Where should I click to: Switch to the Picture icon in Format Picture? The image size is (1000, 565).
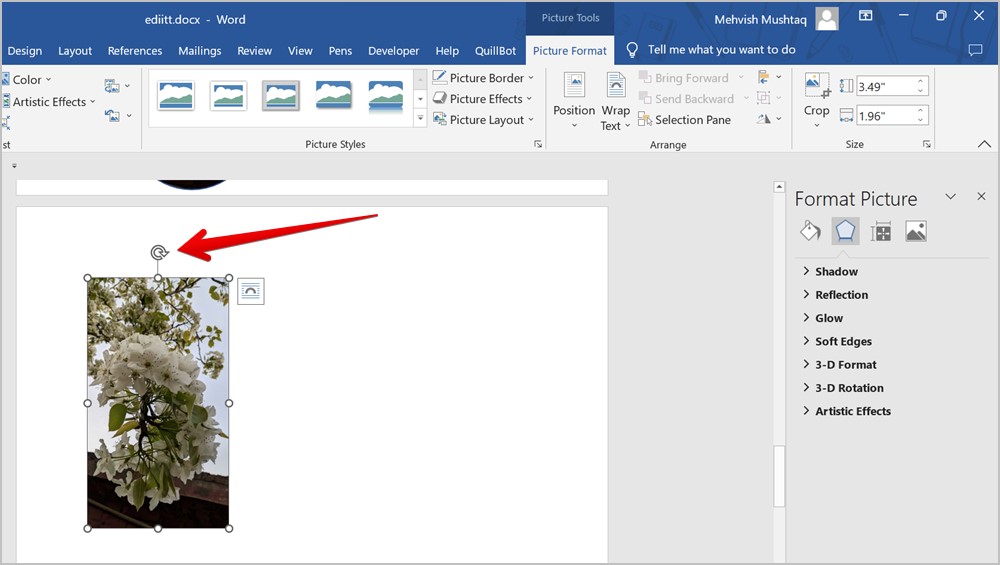pyautogui.click(x=915, y=232)
